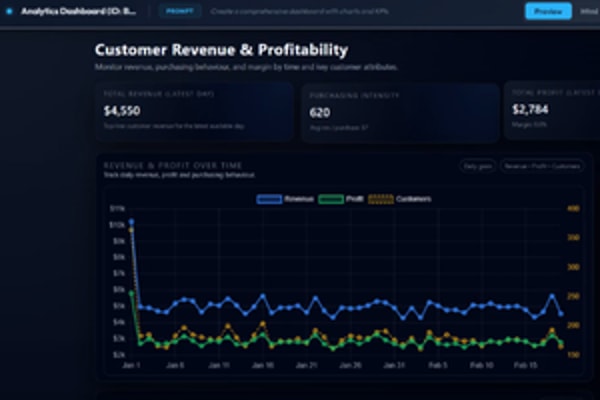Click the $10k left-axis label
The height and width of the screenshot is (400, 600).
[117, 225]
